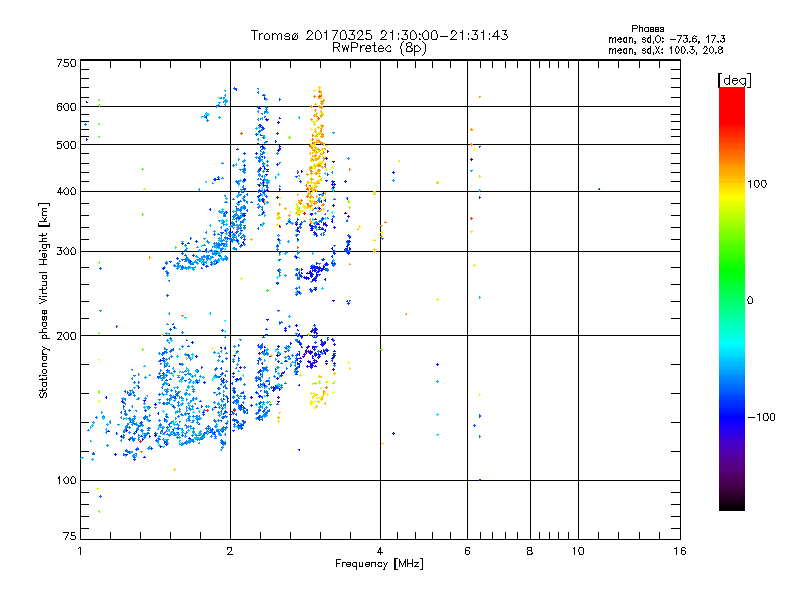The image size is (800, 600).
Task: Click the '16' frequency axis tick label
Action: [x=680, y=551]
